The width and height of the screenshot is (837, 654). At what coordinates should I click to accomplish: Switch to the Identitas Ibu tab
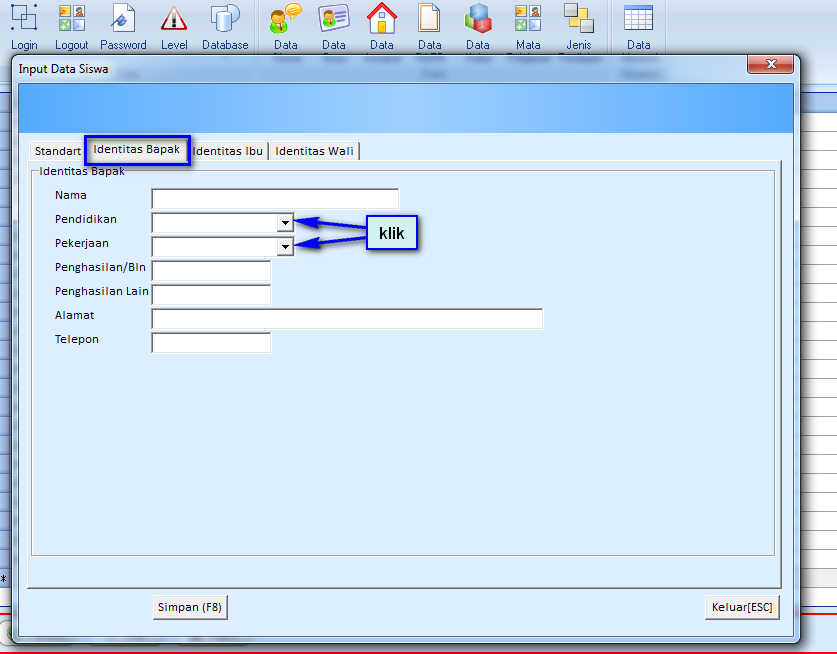(228, 151)
